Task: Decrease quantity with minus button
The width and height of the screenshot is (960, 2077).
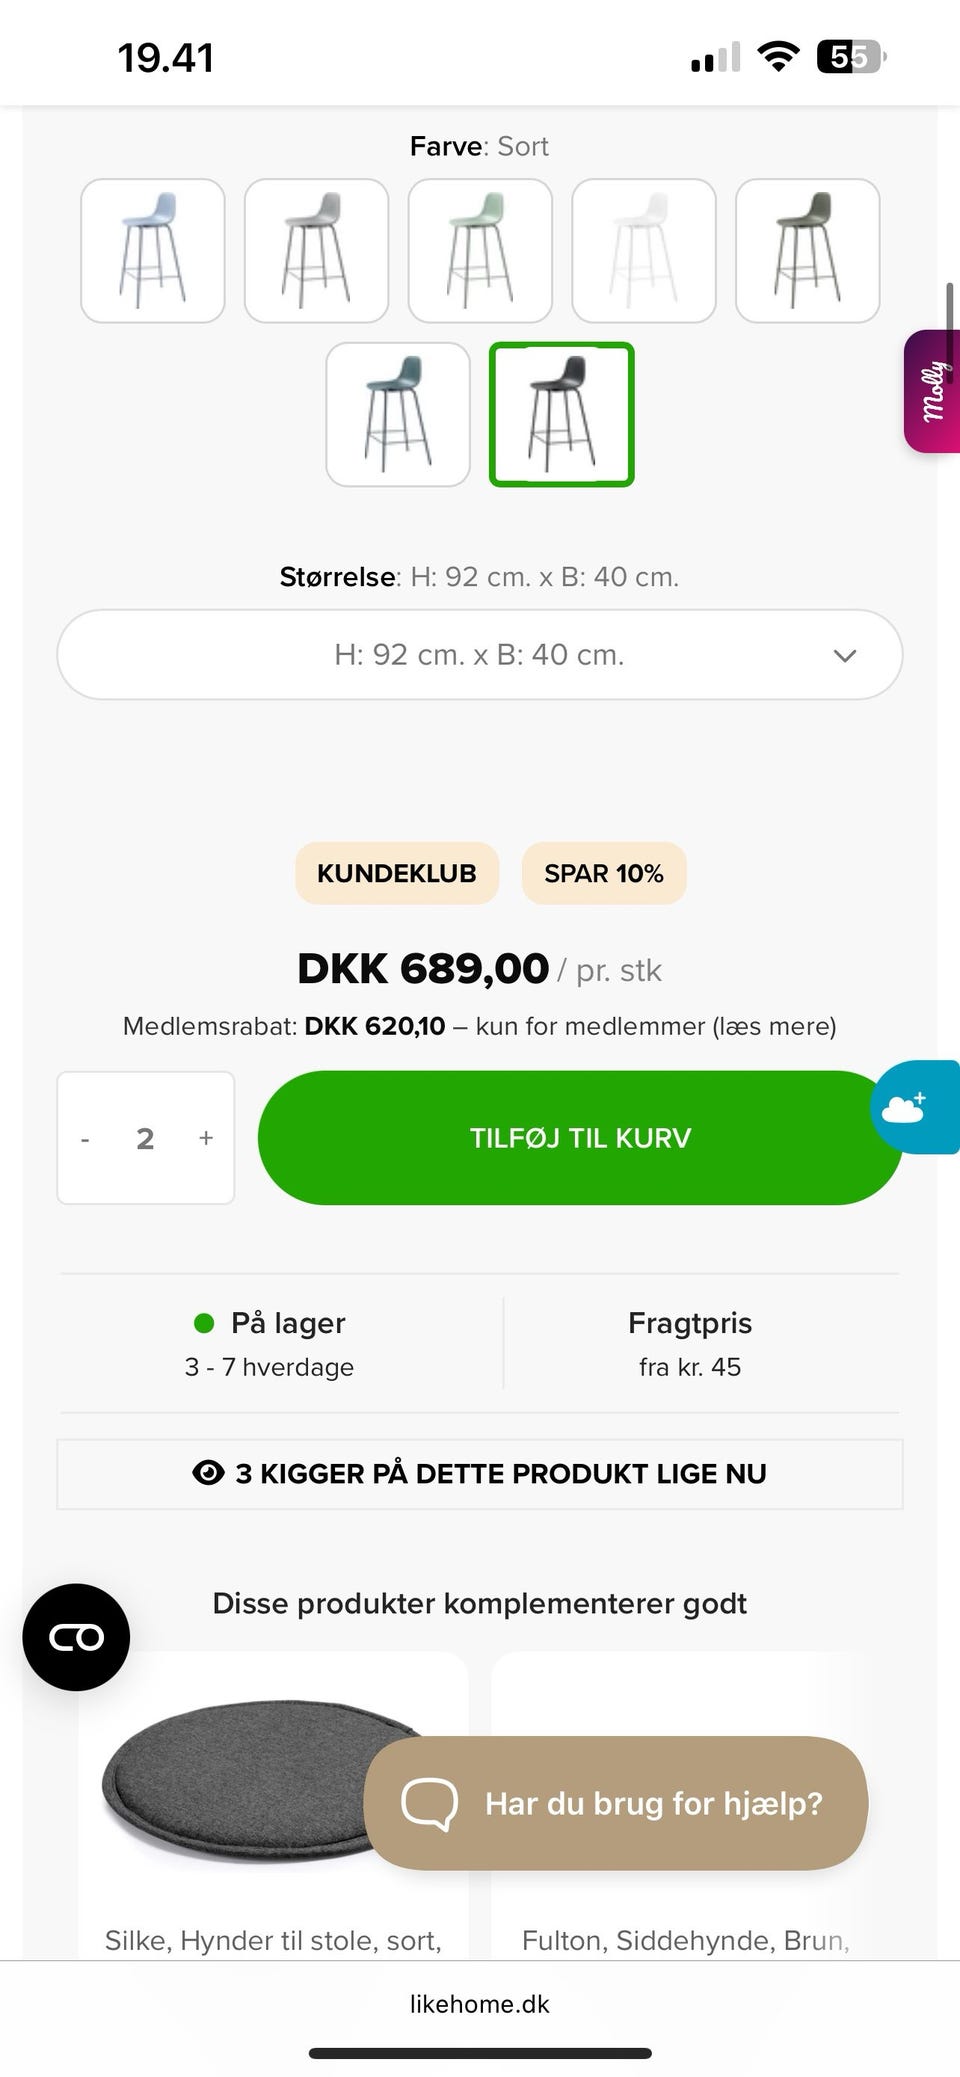Action: 86,1139
